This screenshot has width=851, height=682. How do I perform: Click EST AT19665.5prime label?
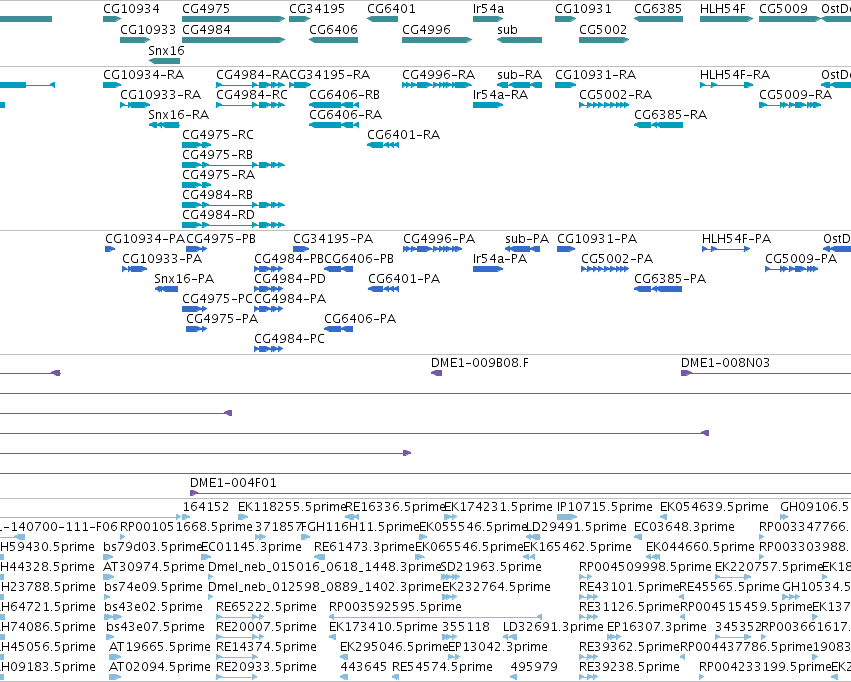160,647
